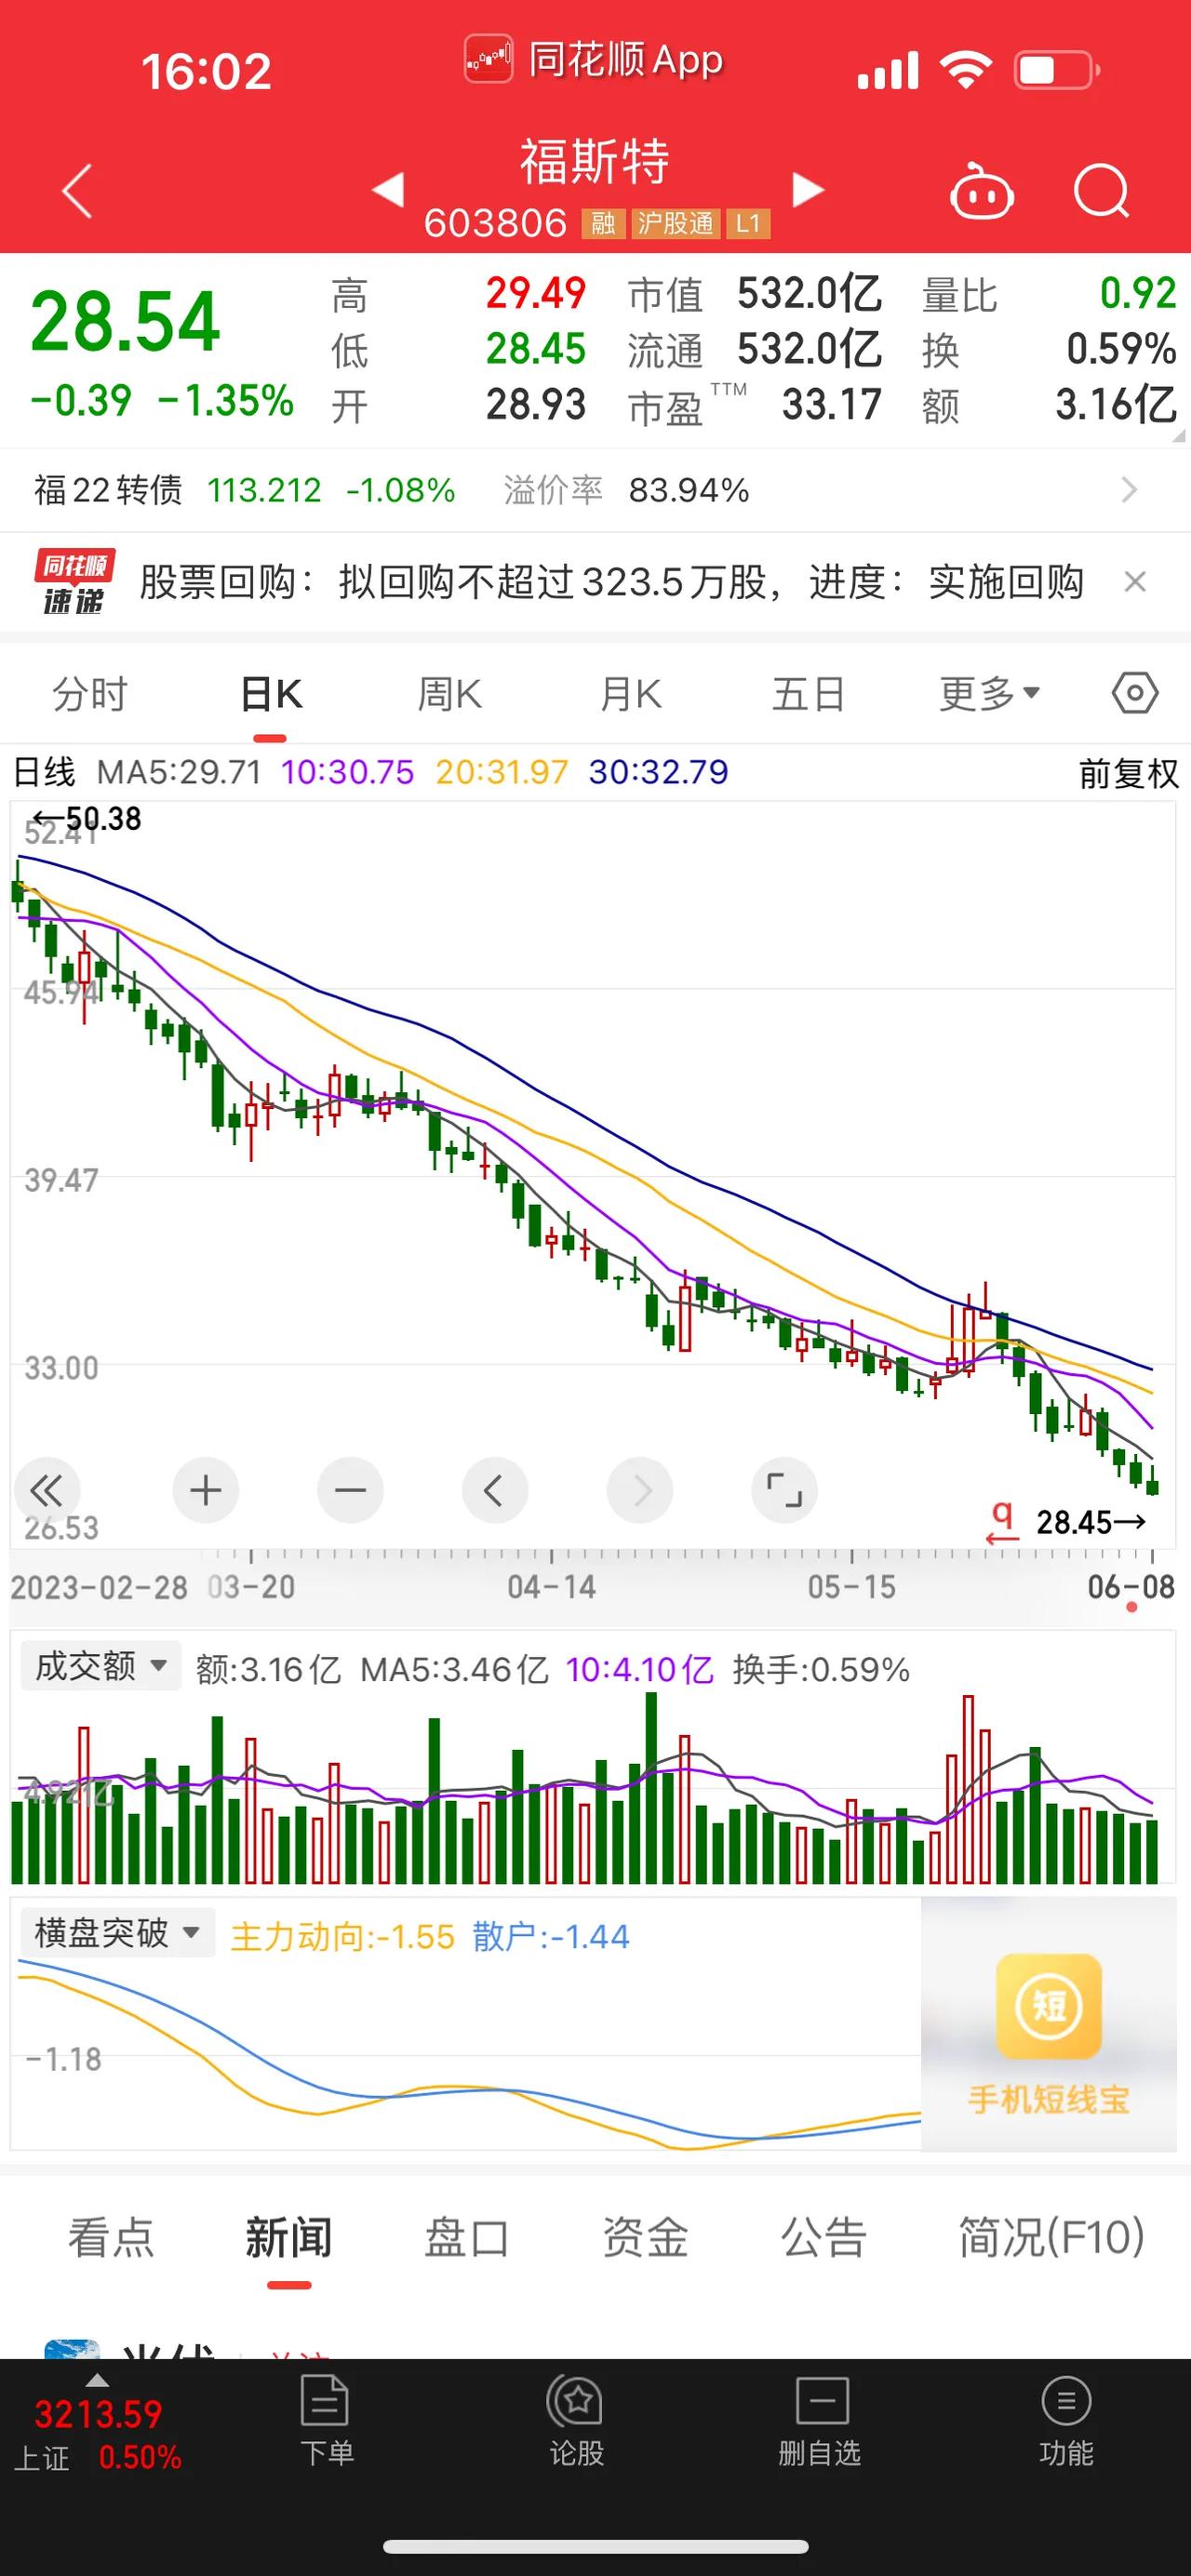Tap the 融 margin badge

pyautogui.click(x=603, y=223)
